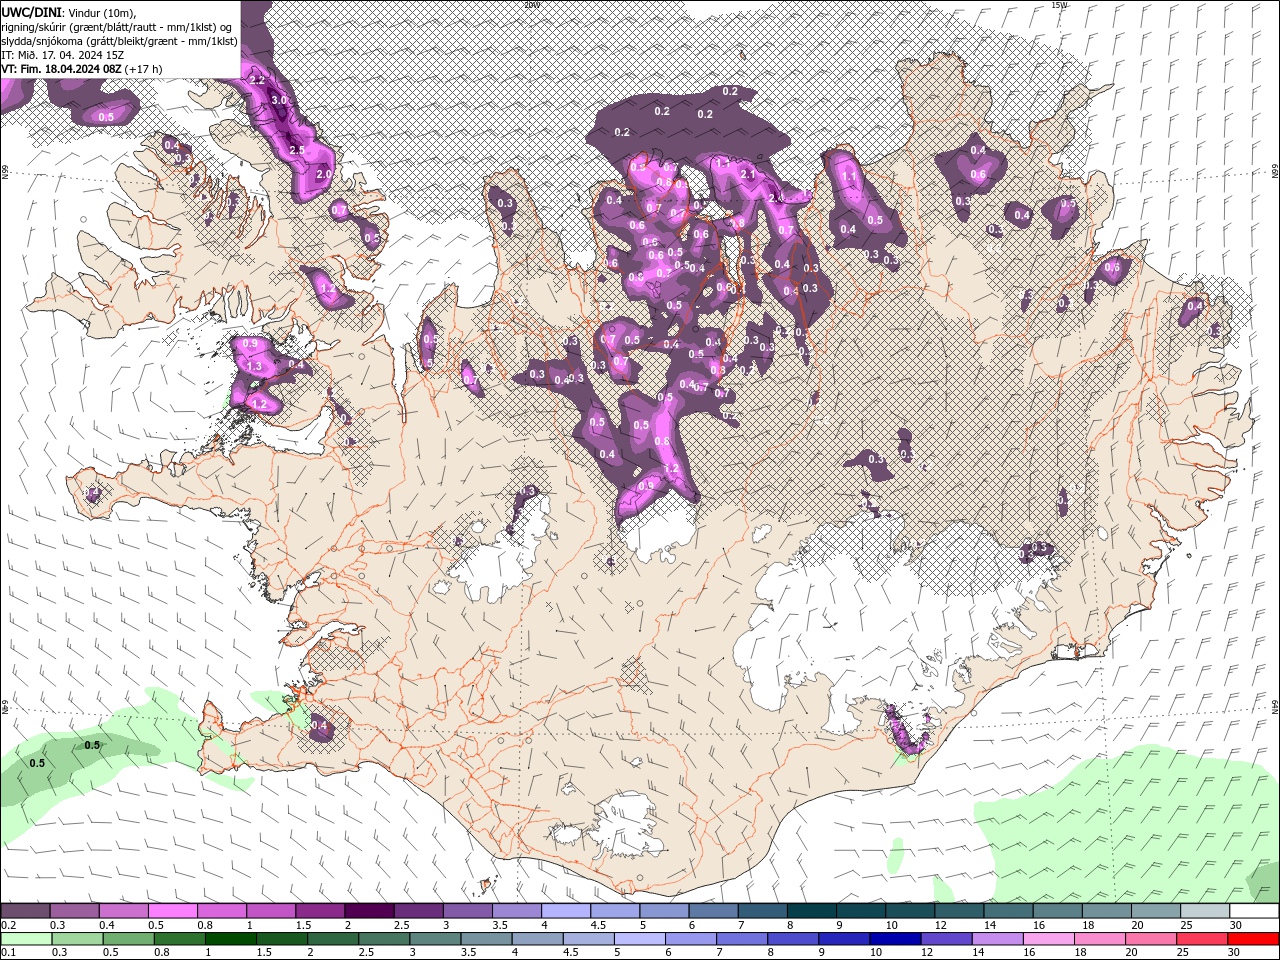Pick the pale green swatch between 0.1 and 0.3
Image resolution: width=1280 pixels, height=960 pixels.
click(x=25, y=939)
